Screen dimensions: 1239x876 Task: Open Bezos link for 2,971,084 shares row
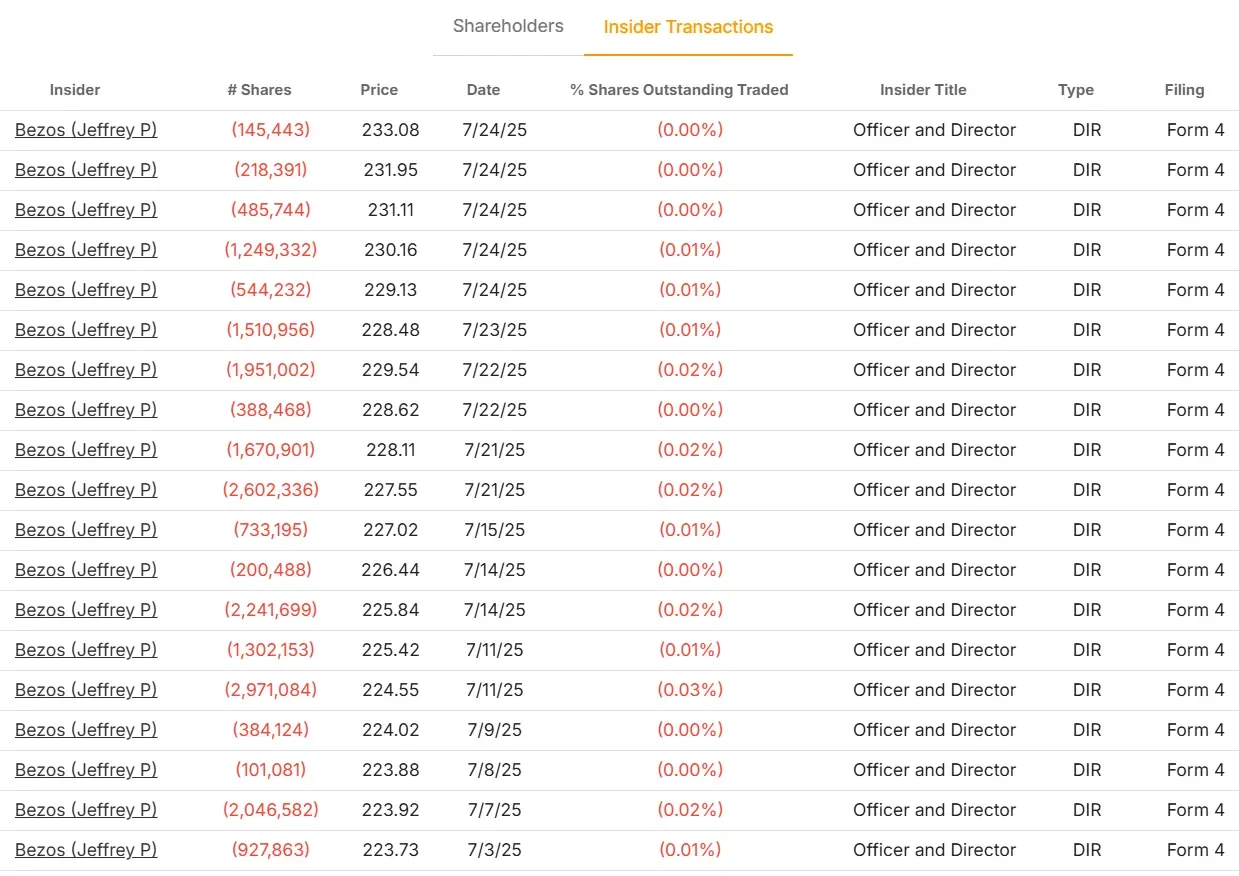[86, 690]
